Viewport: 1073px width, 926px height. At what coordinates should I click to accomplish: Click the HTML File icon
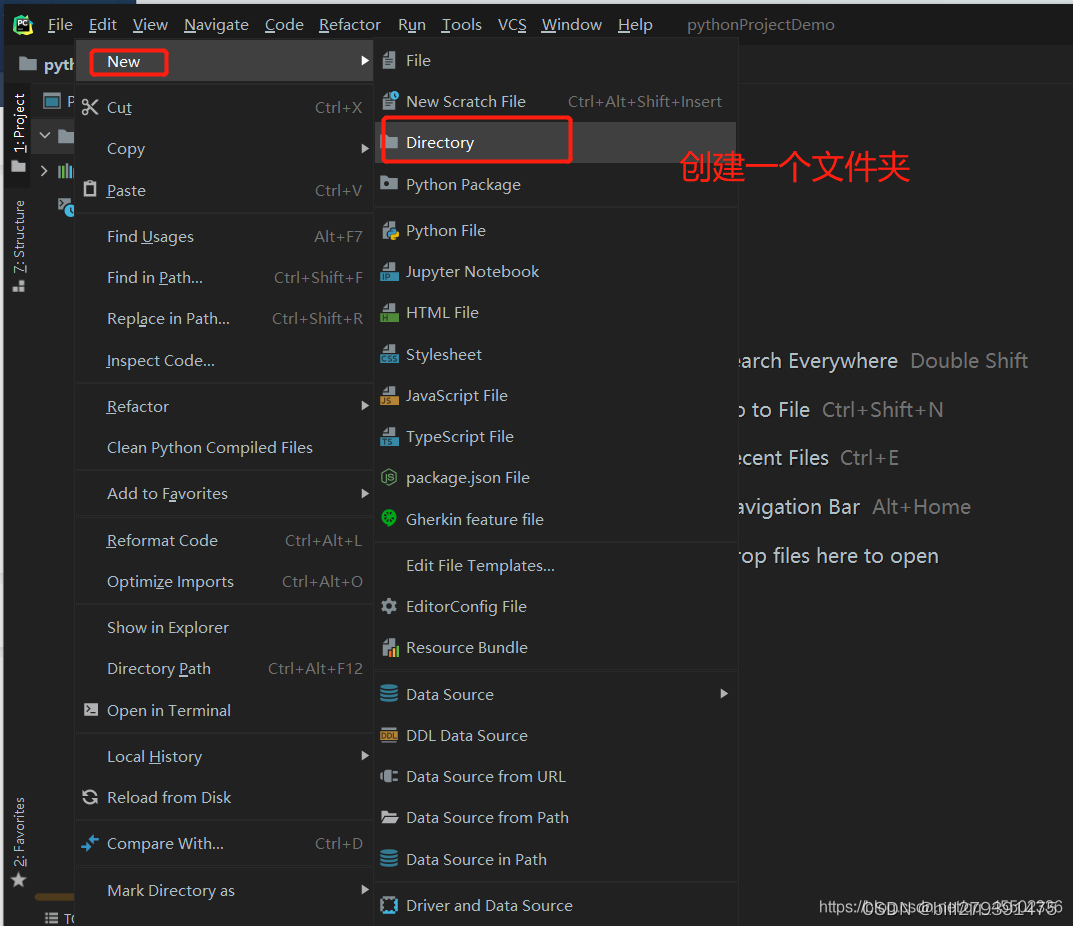pyautogui.click(x=389, y=313)
